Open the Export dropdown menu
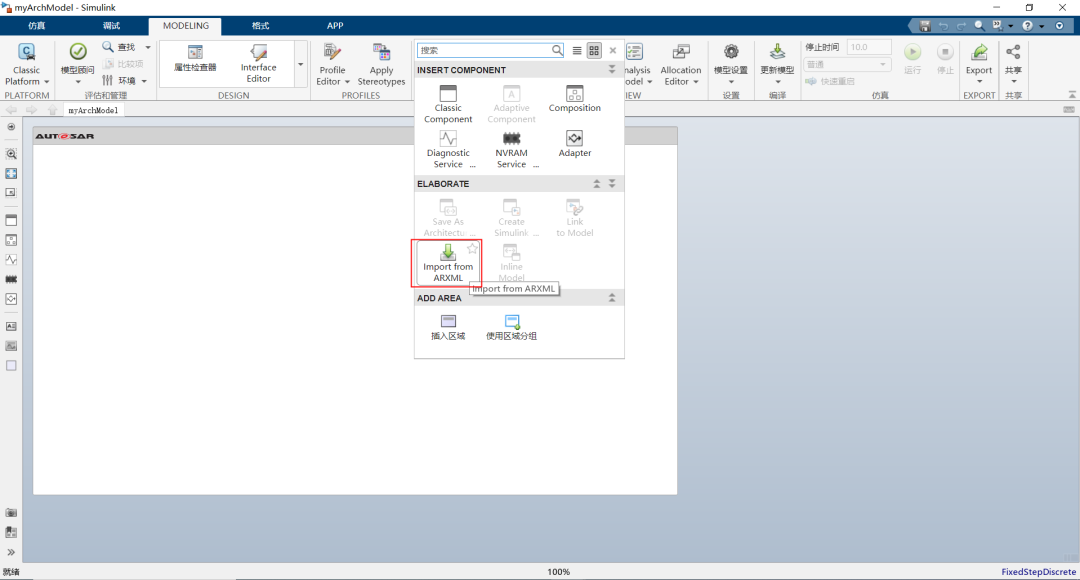 click(978, 82)
